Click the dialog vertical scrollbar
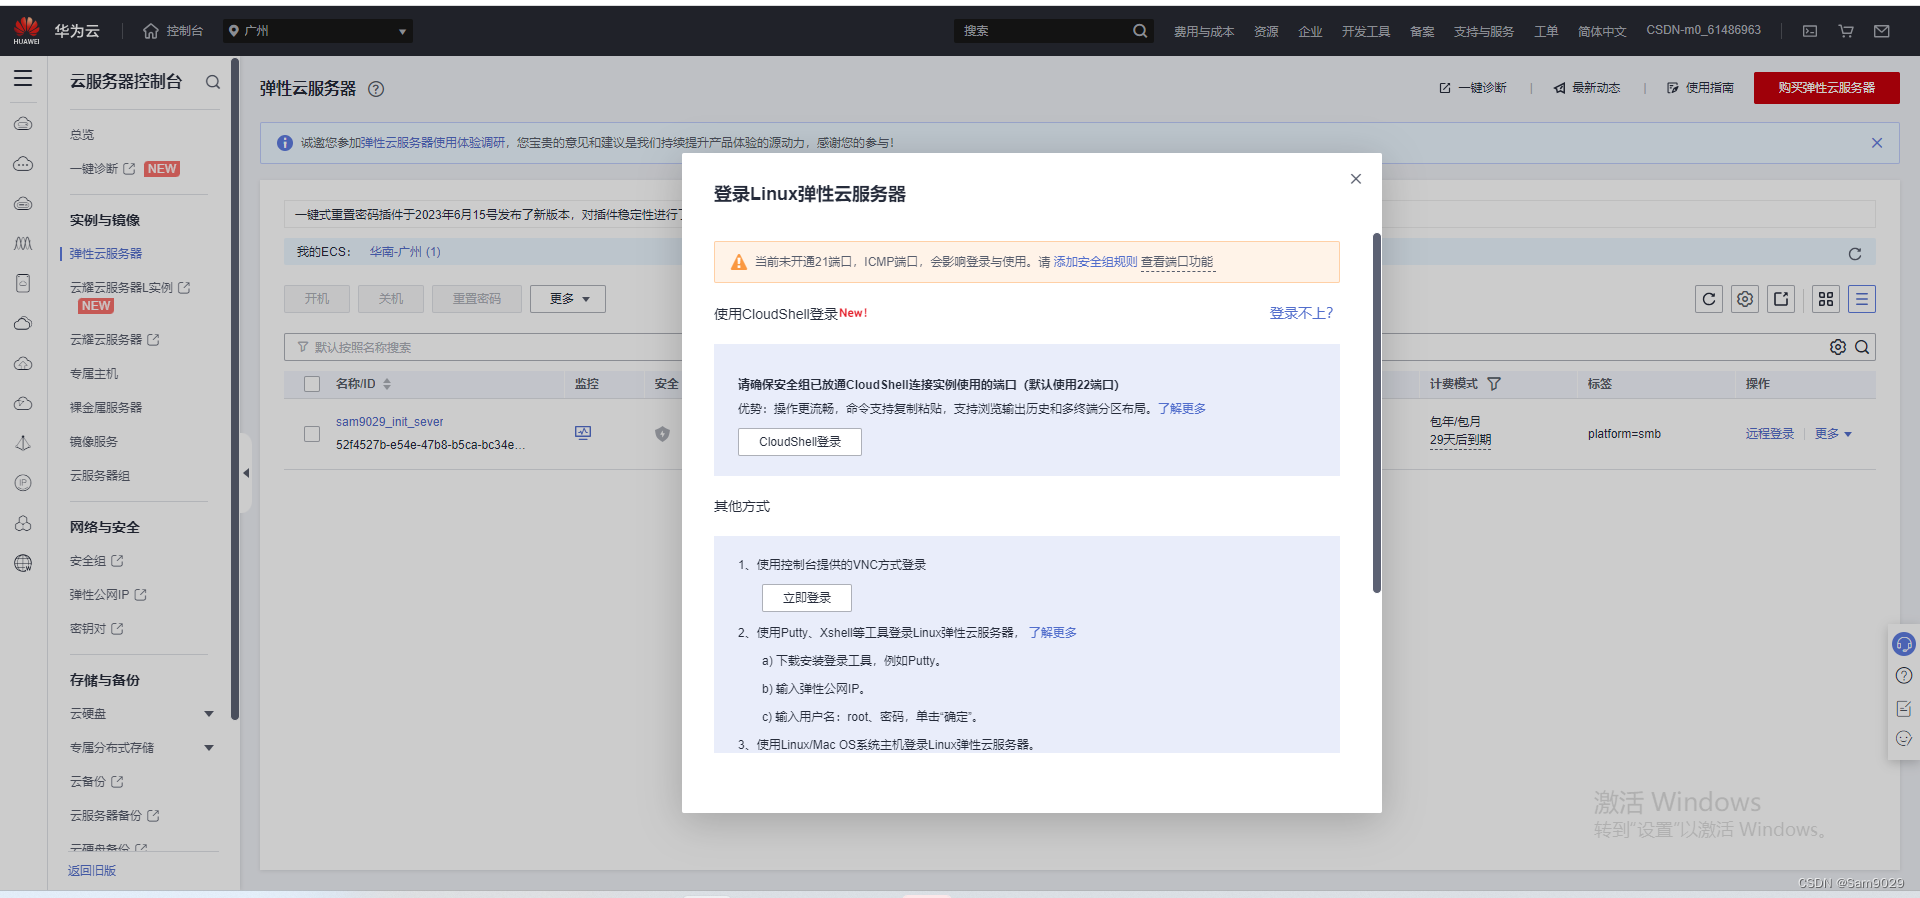Image resolution: width=1920 pixels, height=898 pixels. pos(1377,413)
